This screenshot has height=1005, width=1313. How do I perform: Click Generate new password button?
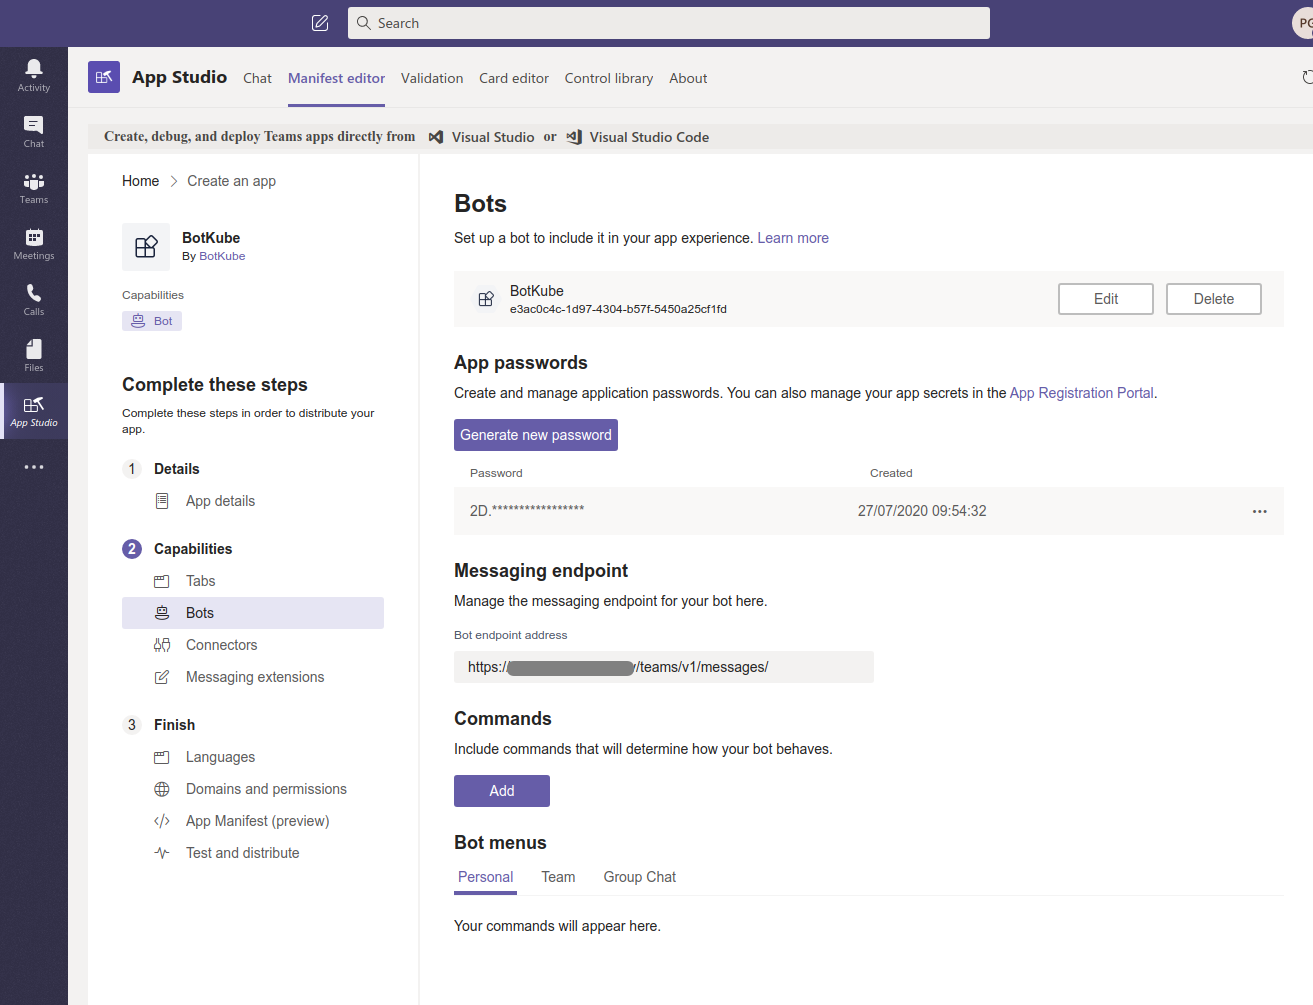pos(536,435)
